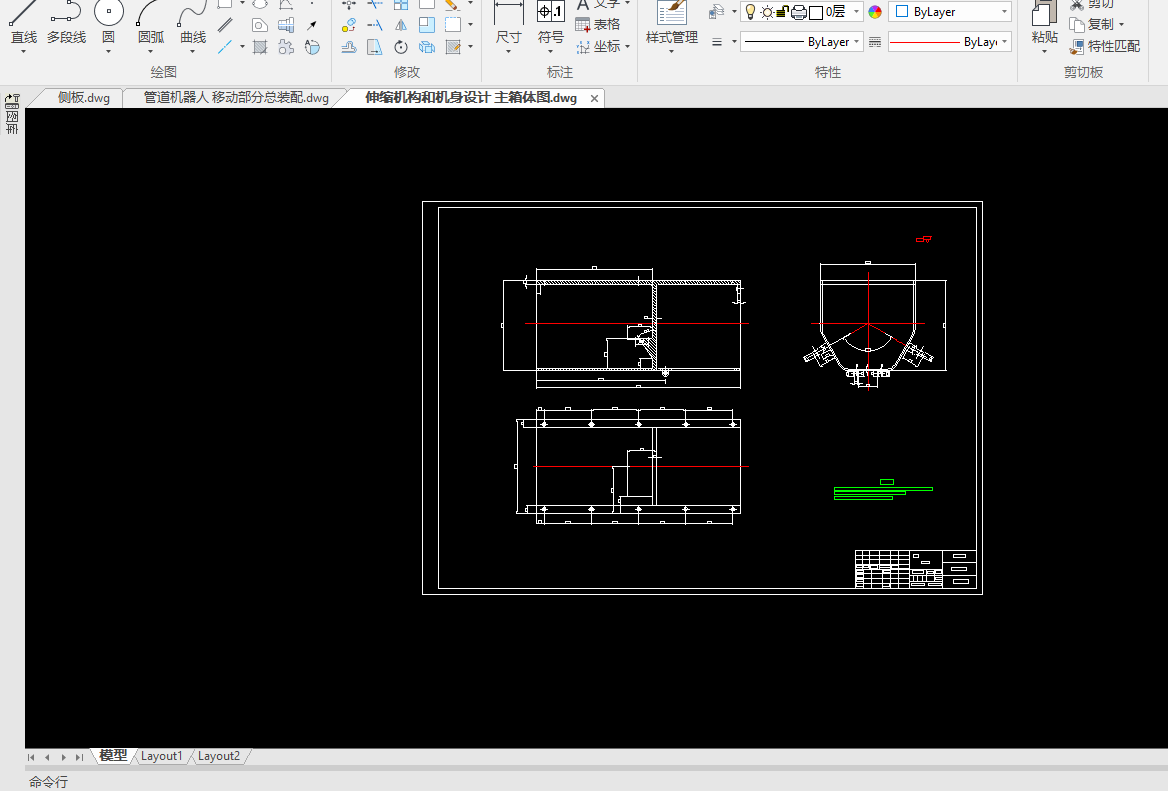The width and height of the screenshot is (1168, 791).
Task: Toggle the layer lock padlock icon
Action: (783, 12)
